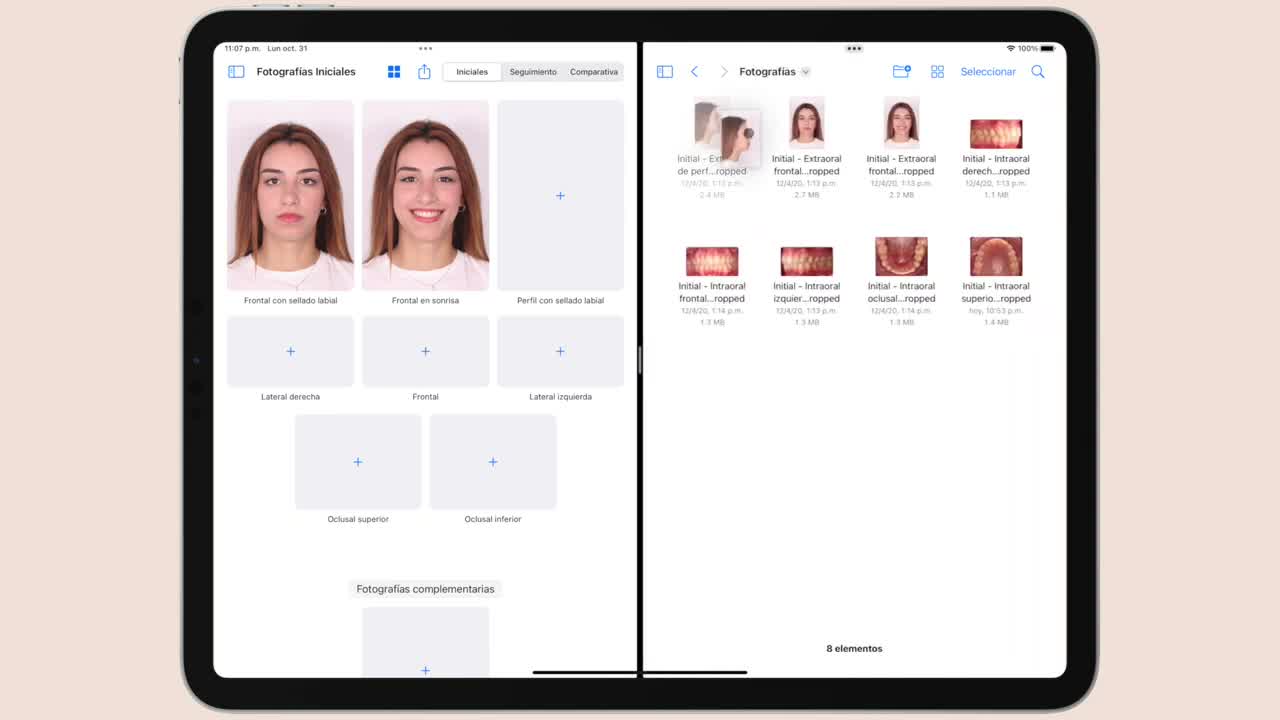Go forward in Files app
The image size is (1280, 720).
(x=724, y=72)
